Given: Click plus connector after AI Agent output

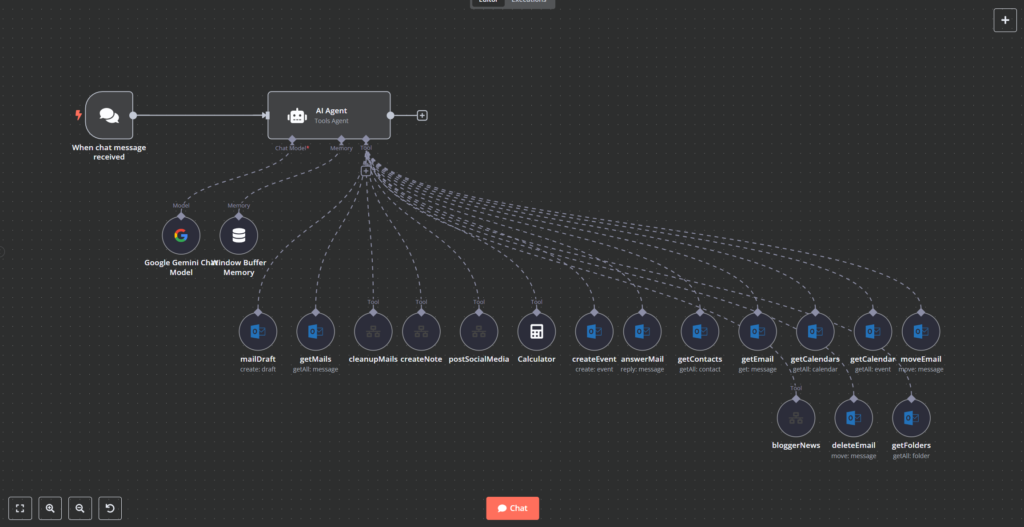Looking at the screenshot, I should [x=422, y=115].
